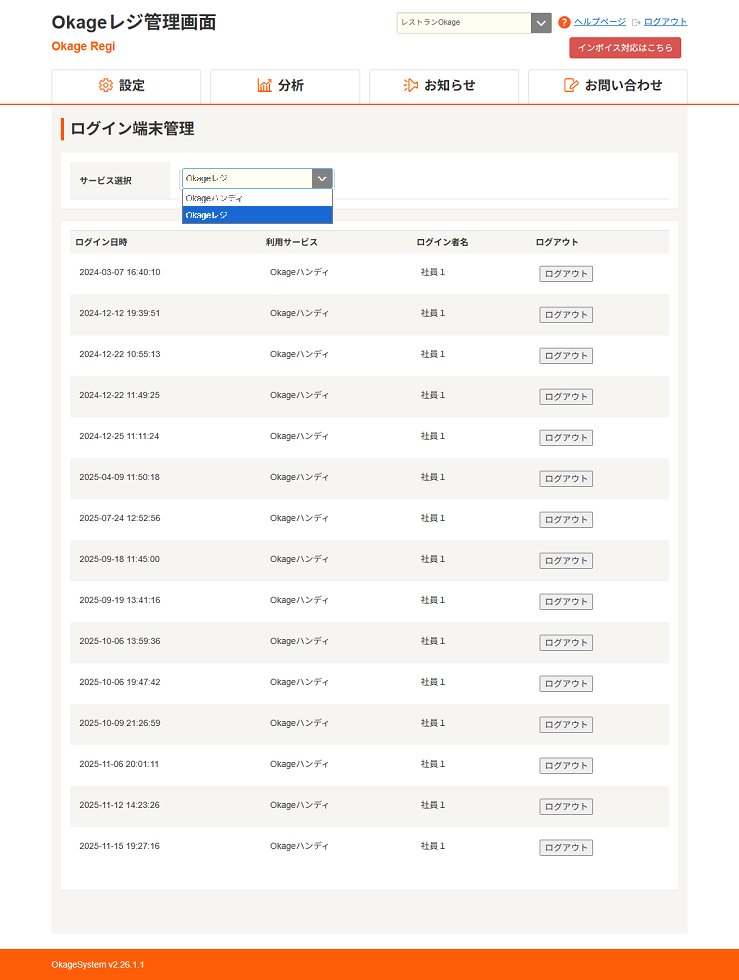Select Okageハンディ option in dropdown list
This screenshot has height=980, width=739.
tap(256, 198)
